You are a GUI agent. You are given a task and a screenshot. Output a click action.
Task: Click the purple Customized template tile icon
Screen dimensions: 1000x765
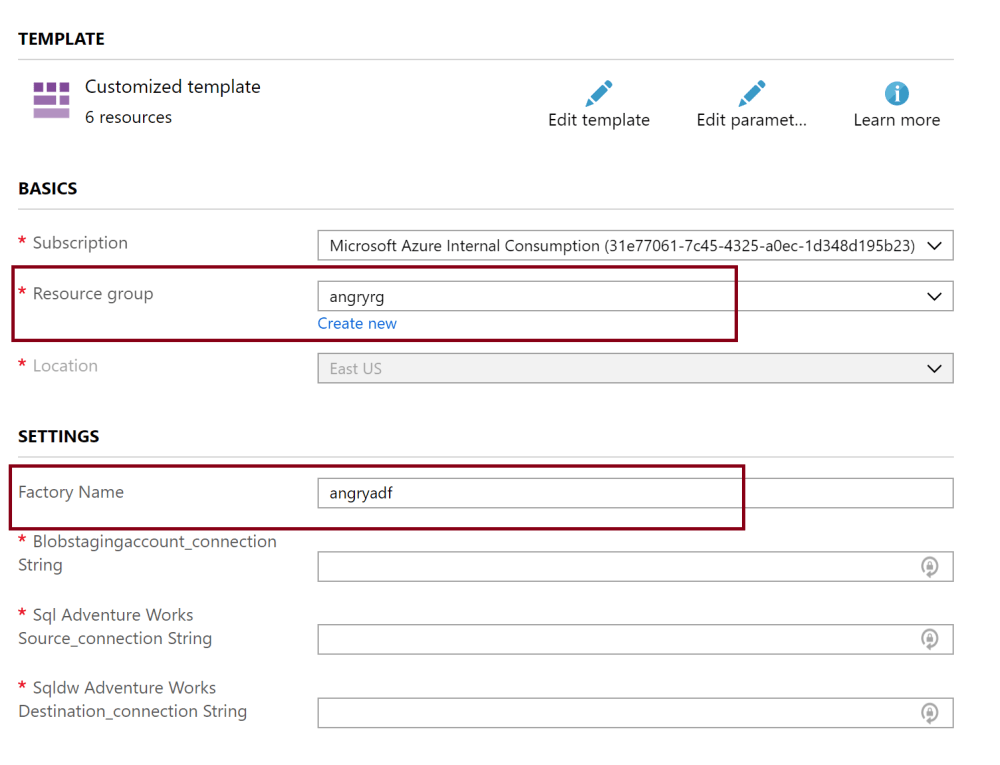pos(51,100)
